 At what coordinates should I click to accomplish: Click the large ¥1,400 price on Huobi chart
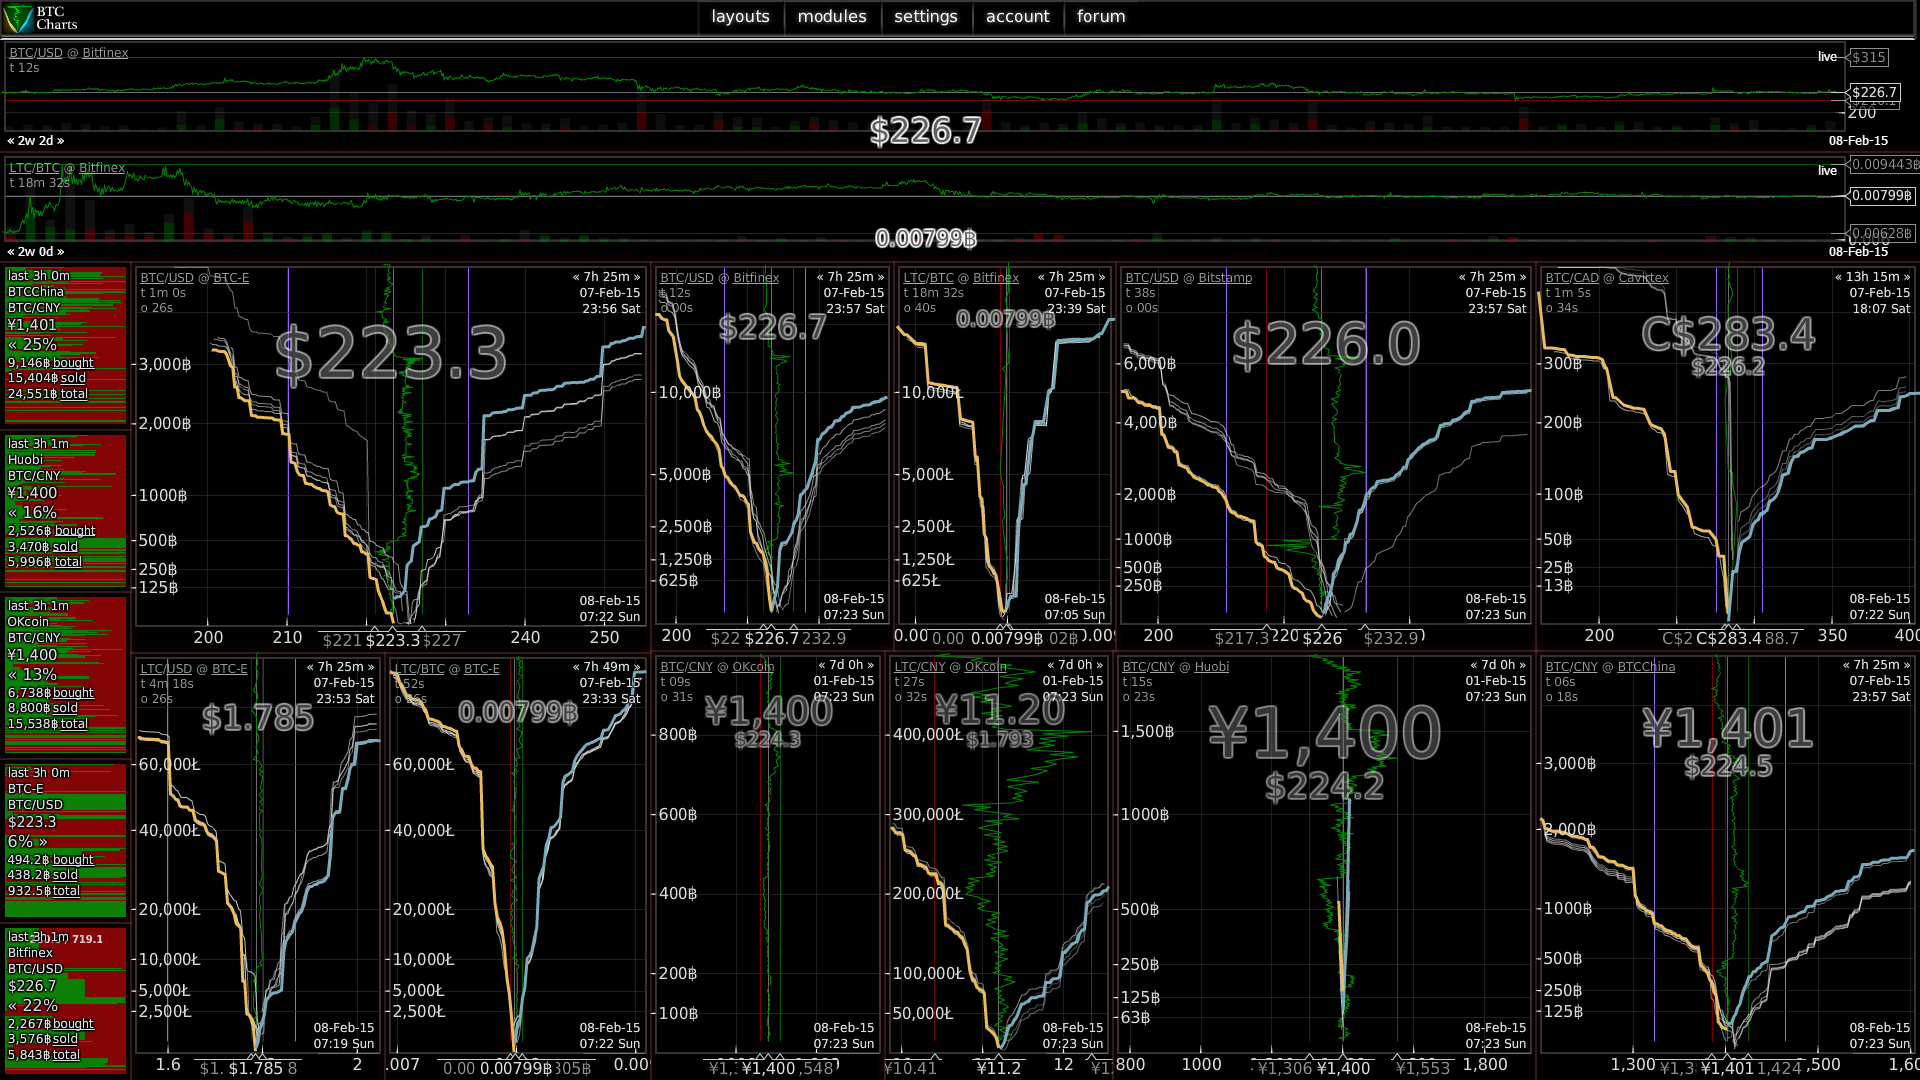coord(1325,733)
